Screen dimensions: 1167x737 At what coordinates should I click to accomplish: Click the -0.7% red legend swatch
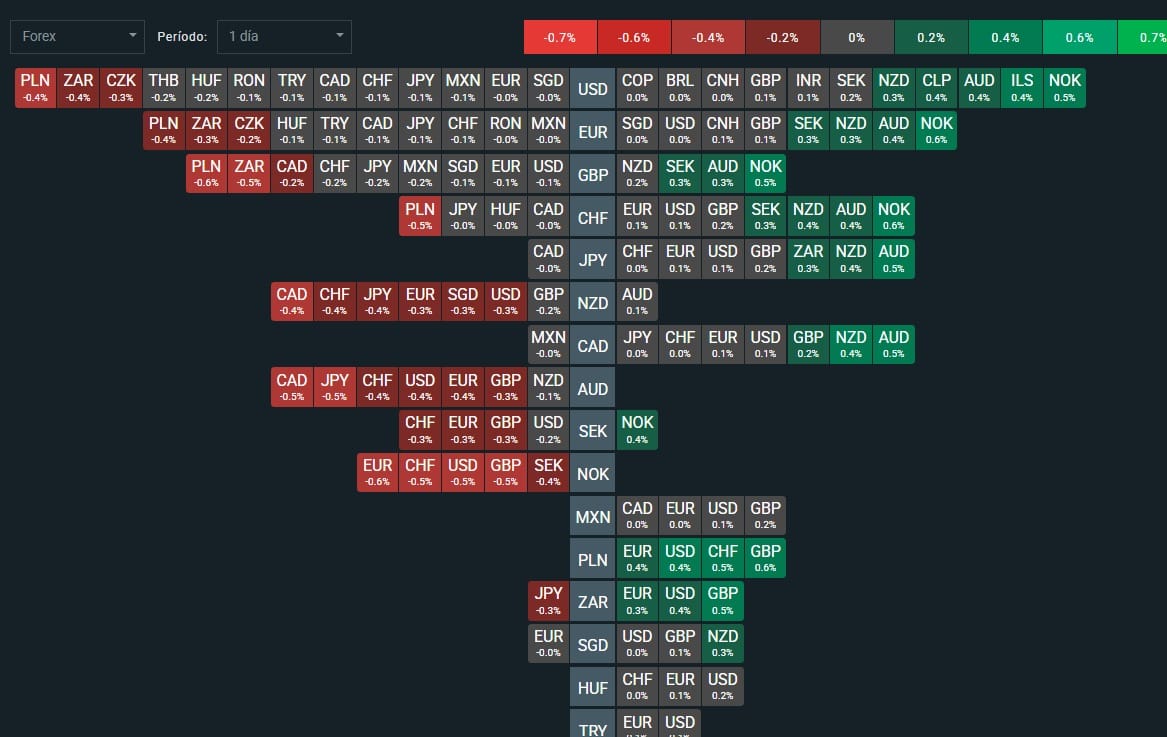point(559,37)
